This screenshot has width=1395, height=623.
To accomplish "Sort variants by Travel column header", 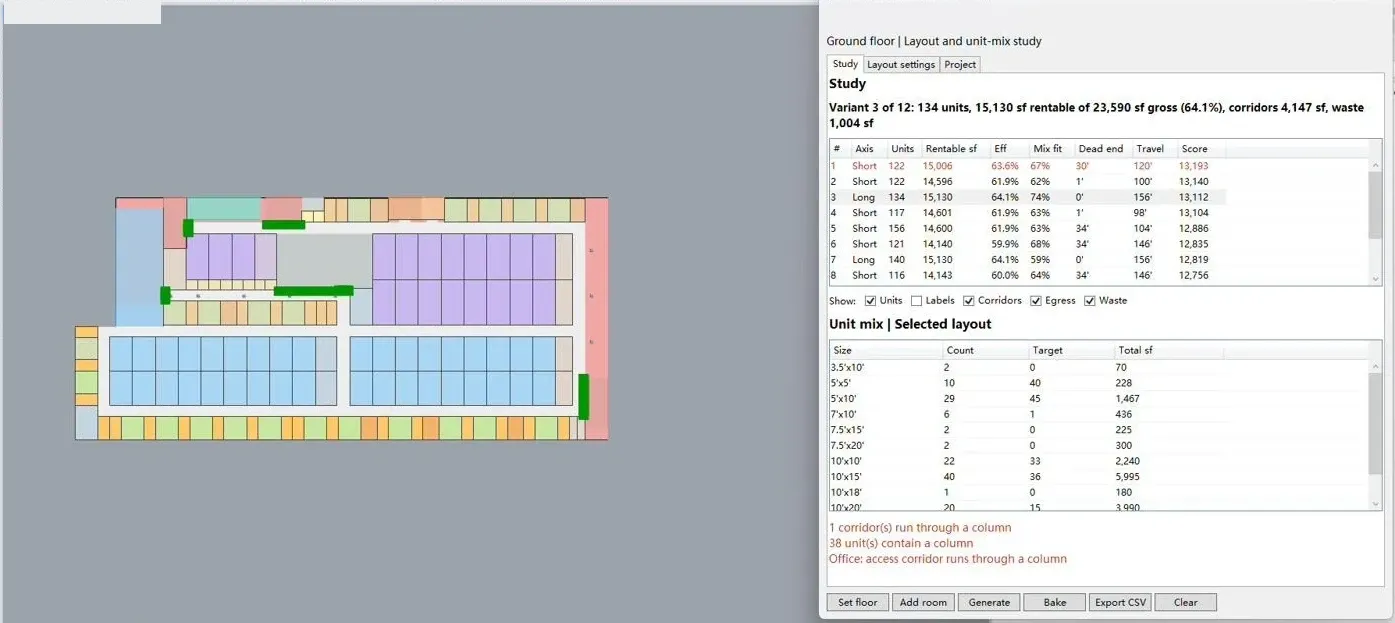I will click(x=1154, y=149).
